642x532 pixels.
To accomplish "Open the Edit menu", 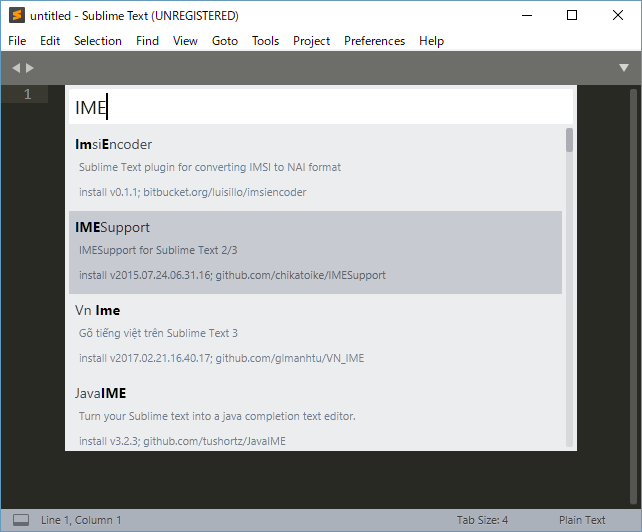I will pos(50,41).
